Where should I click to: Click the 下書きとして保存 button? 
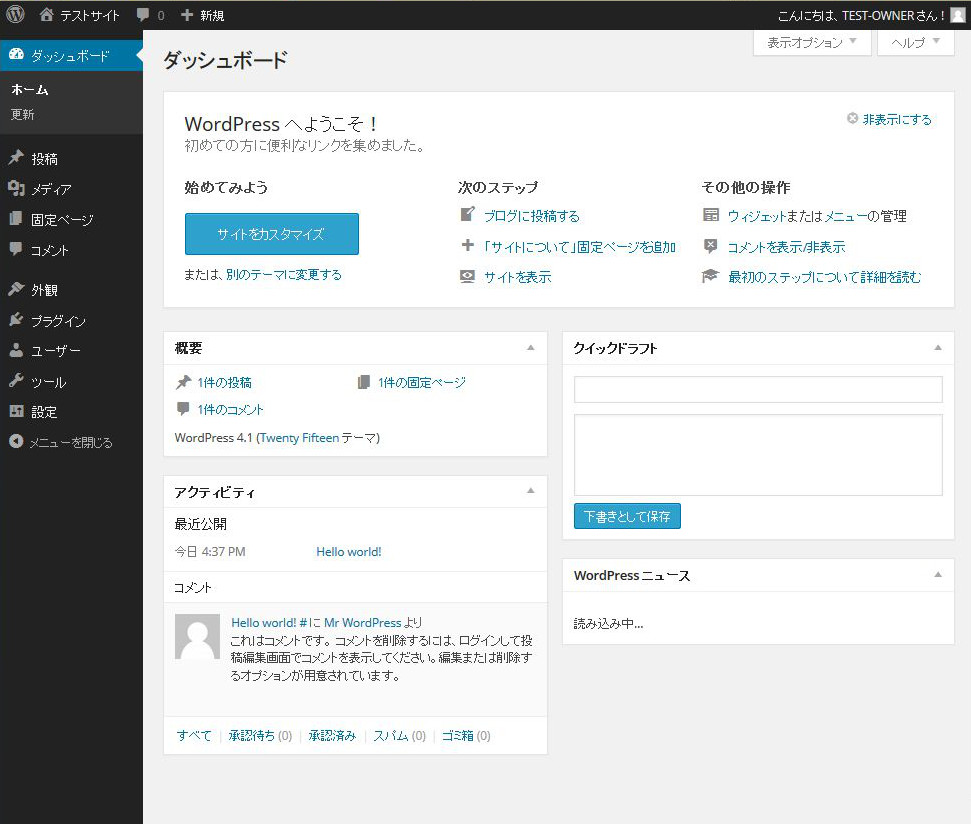[x=627, y=516]
